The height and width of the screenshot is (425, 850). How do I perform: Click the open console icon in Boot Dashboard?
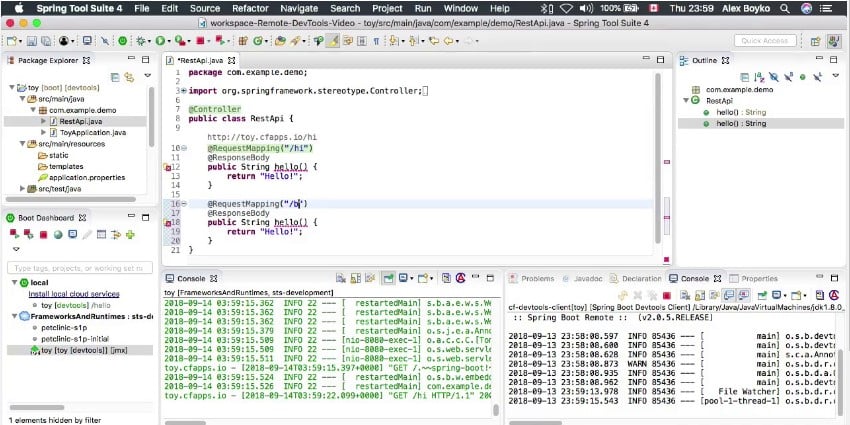(x=72, y=235)
